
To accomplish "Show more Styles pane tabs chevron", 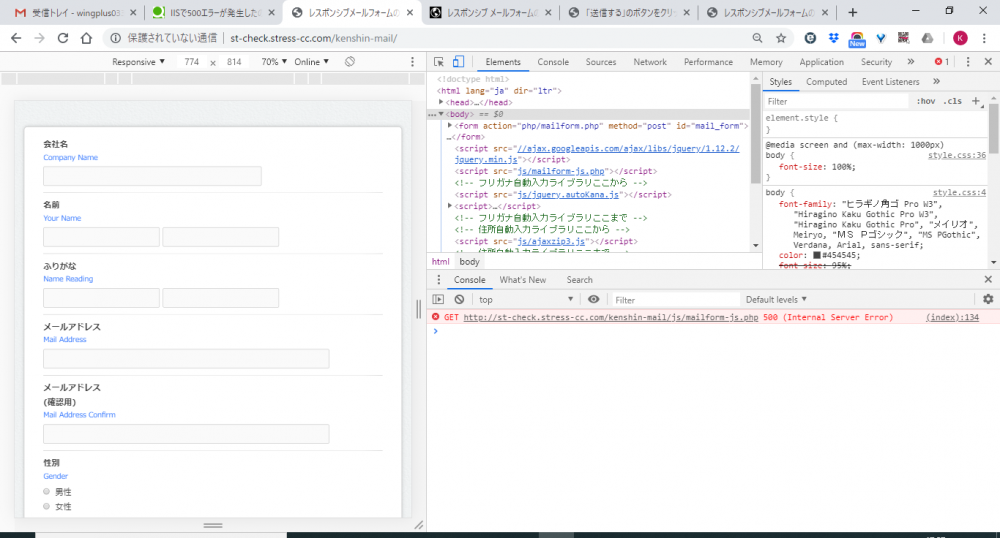I will tap(936, 82).
